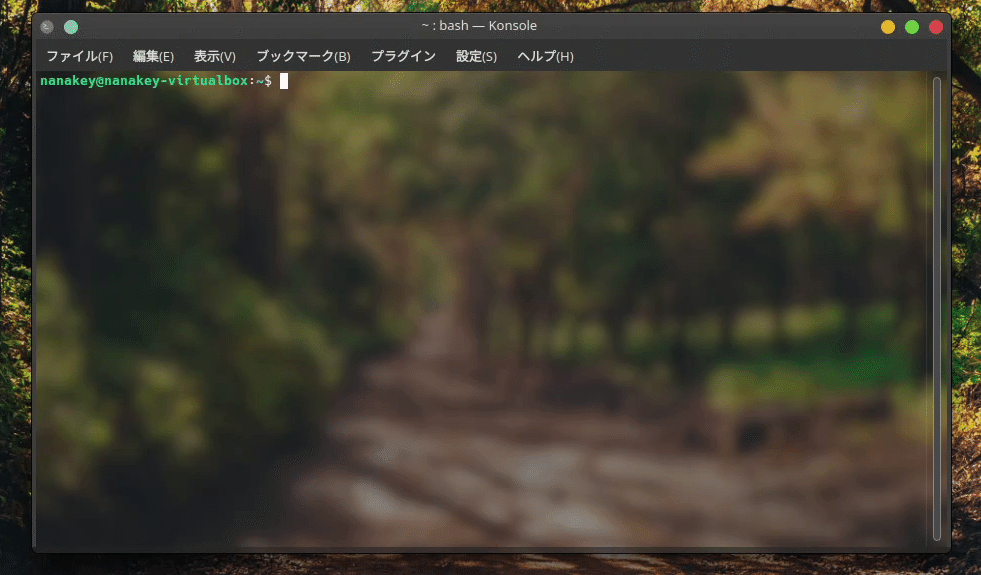Close Konsole with the red button

pyautogui.click(x=936, y=27)
